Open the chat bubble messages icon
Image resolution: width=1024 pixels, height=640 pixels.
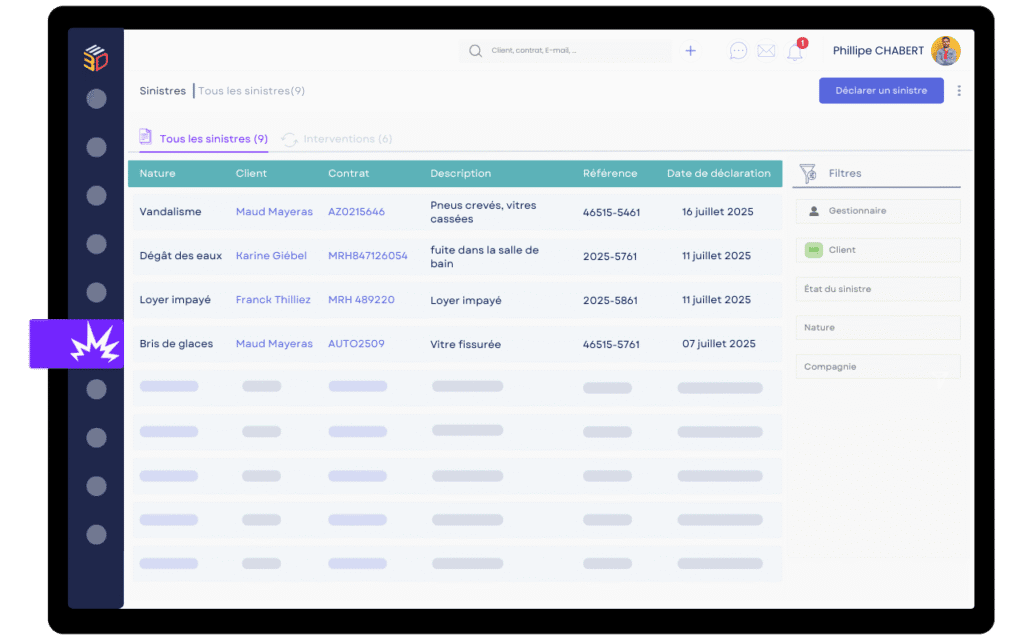(x=738, y=51)
